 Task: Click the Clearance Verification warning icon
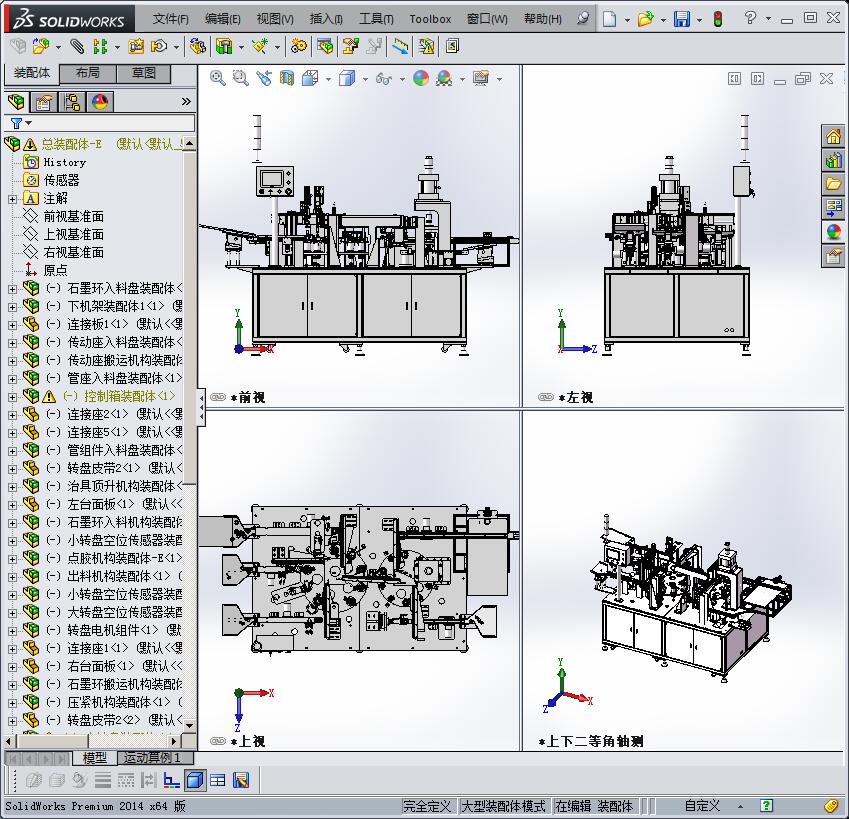(426, 47)
